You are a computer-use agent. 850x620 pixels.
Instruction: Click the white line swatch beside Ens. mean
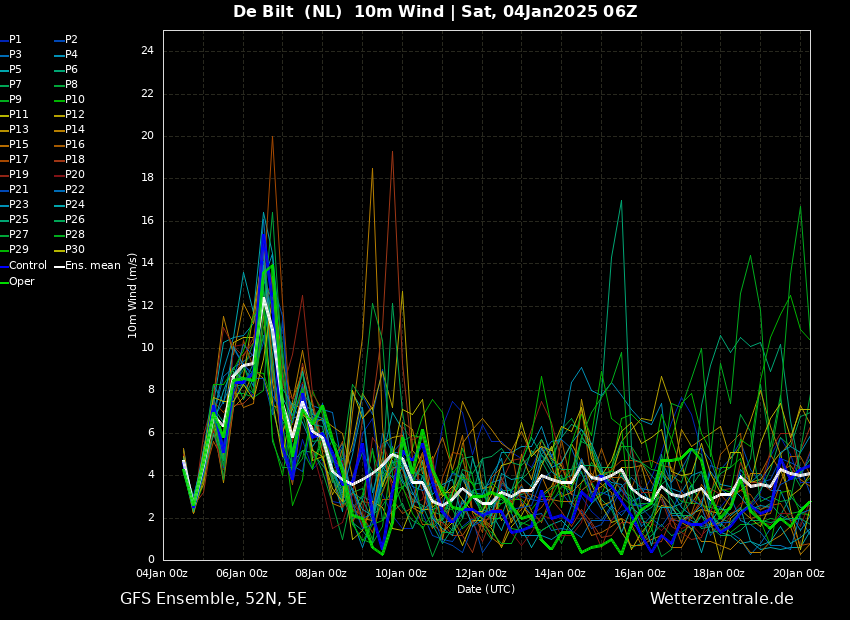58,266
